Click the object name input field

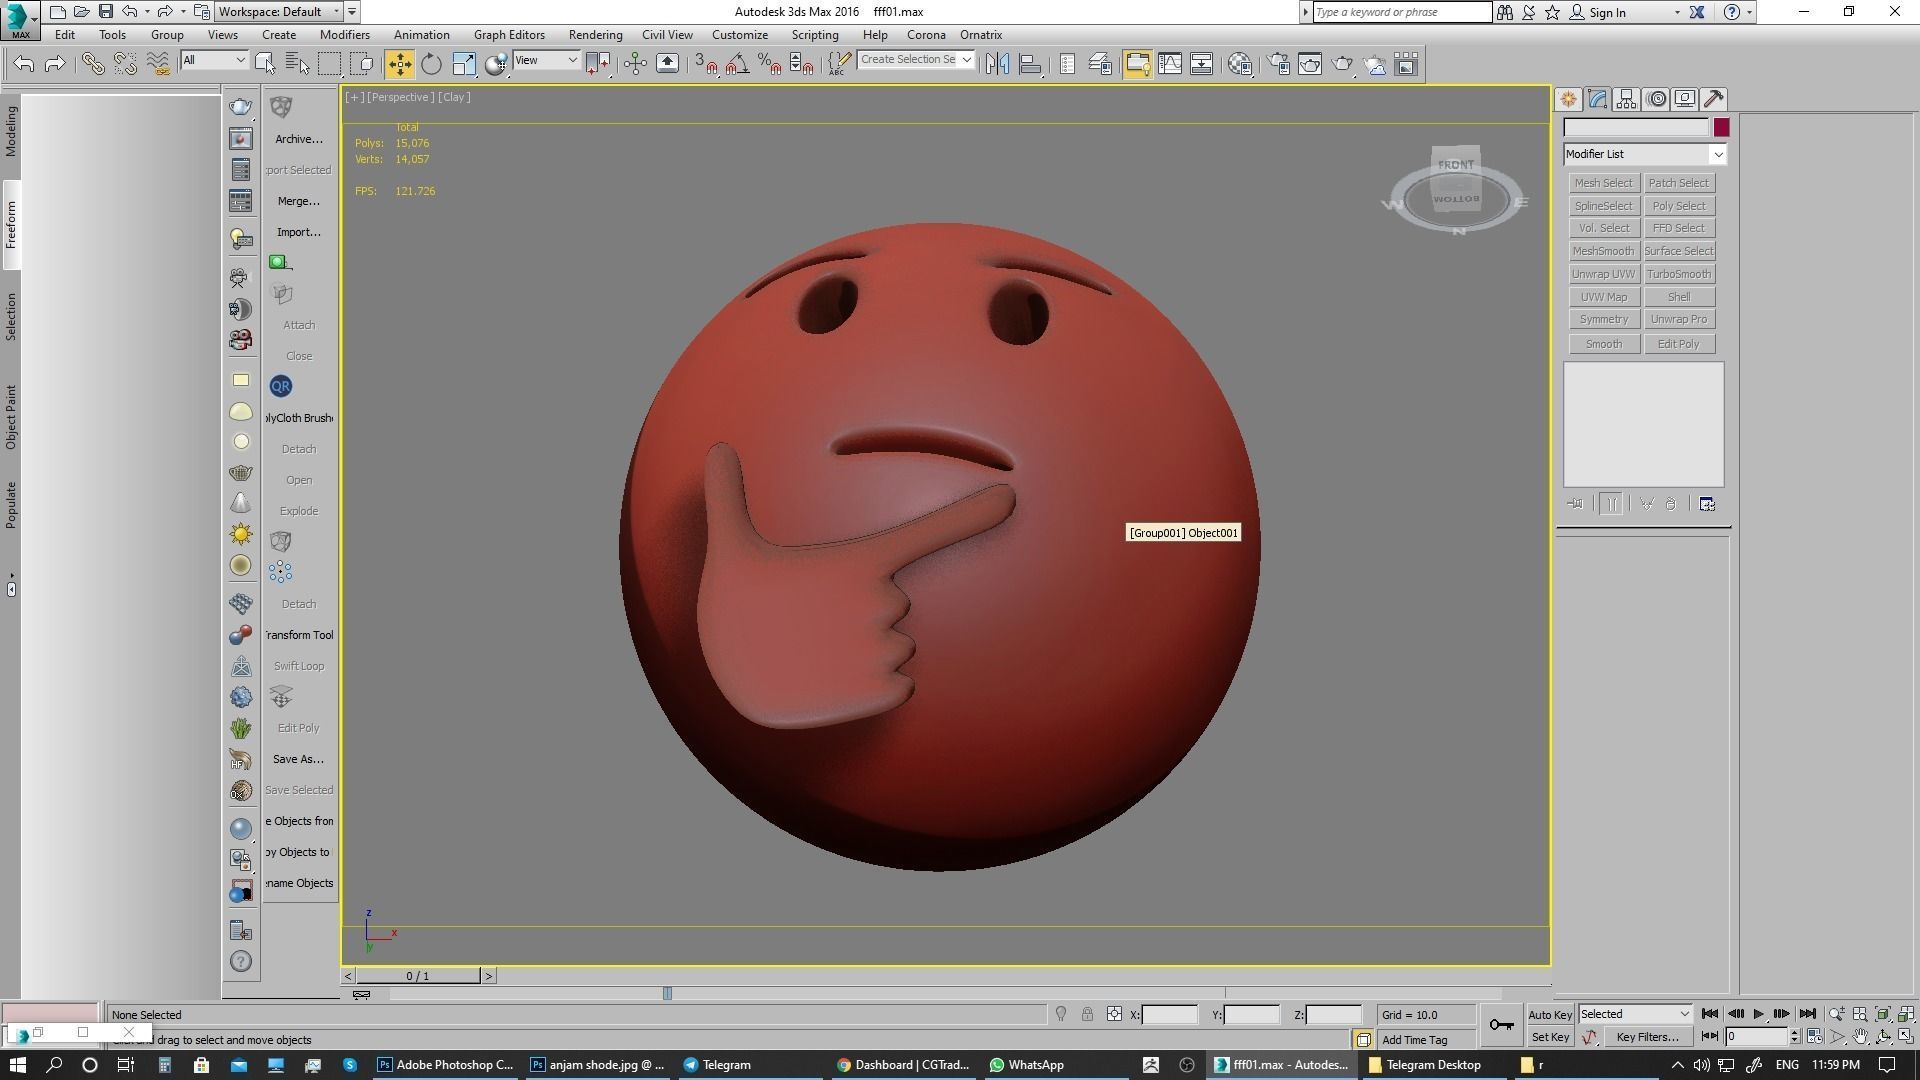(1636, 128)
